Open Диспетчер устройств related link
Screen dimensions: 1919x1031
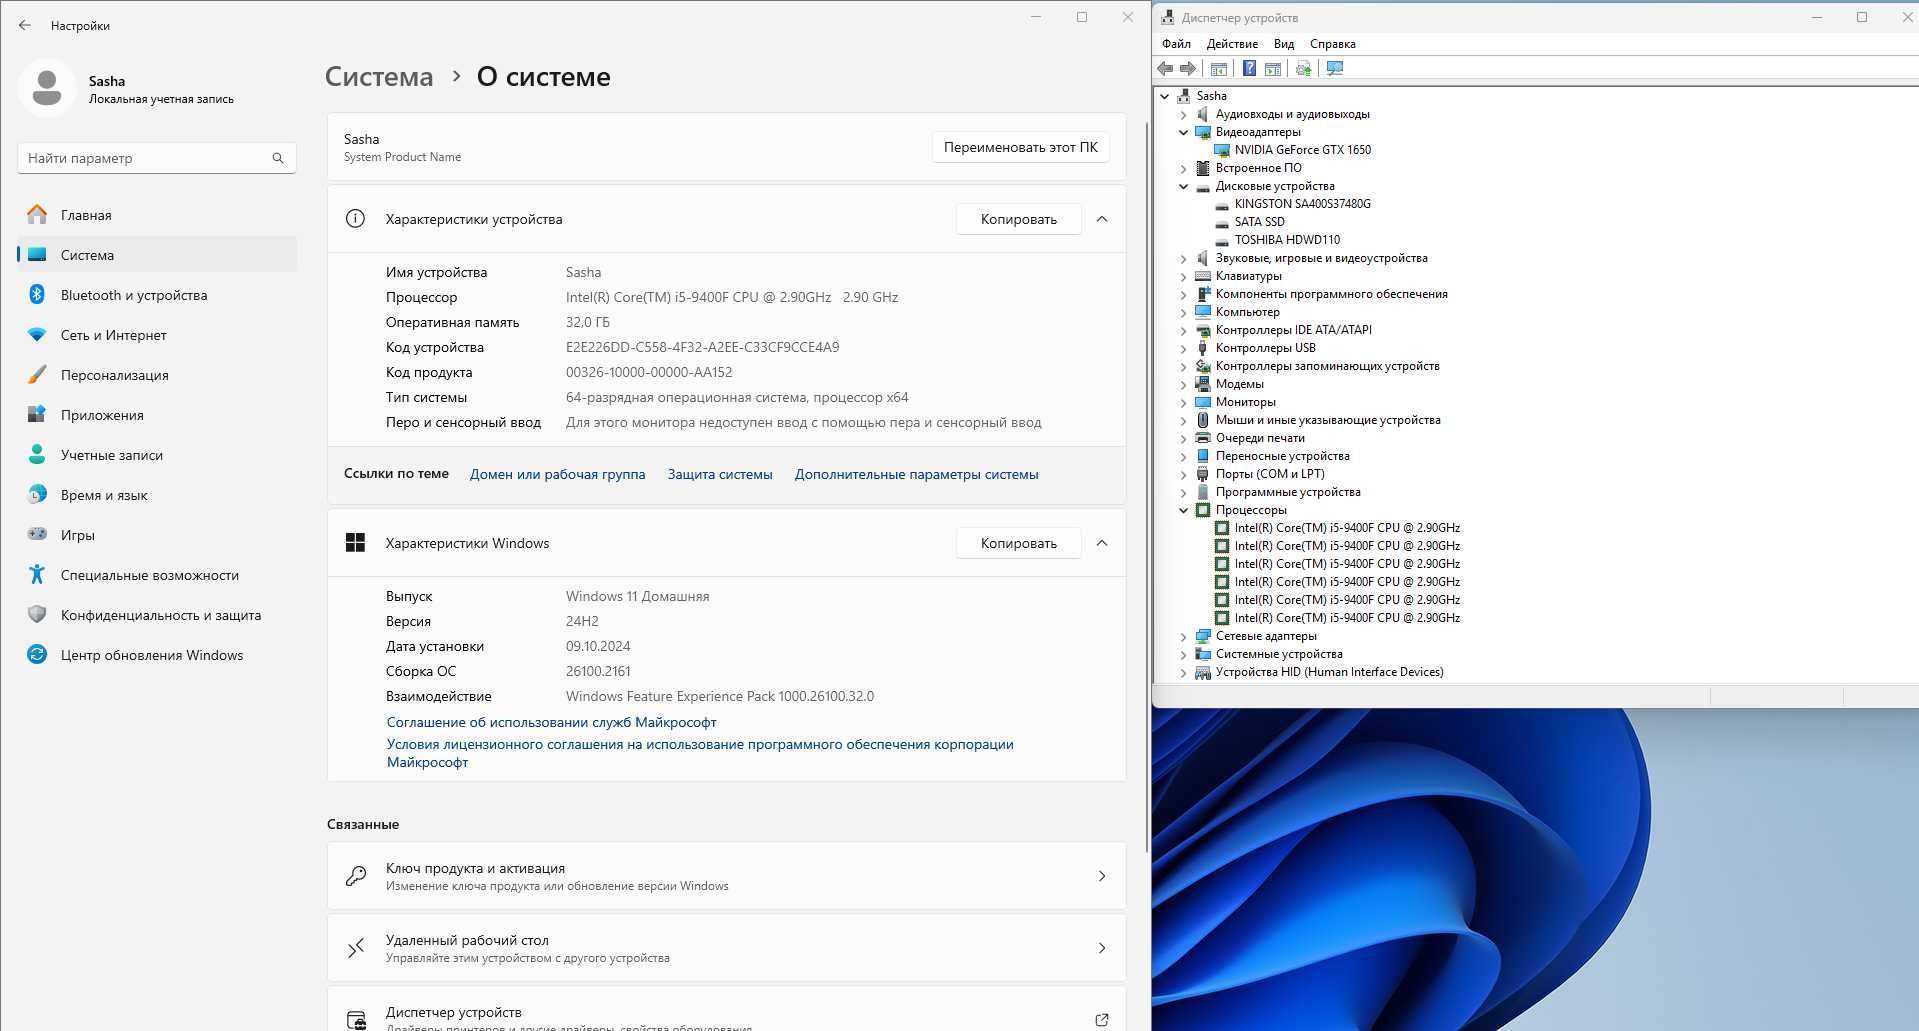click(x=726, y=1010)
